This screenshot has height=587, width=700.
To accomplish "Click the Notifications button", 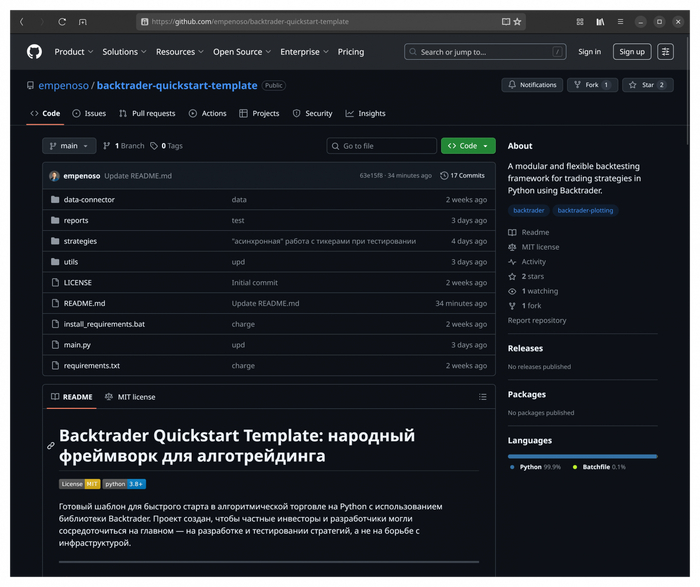I will pyautogui.click(x=532, y=85).
